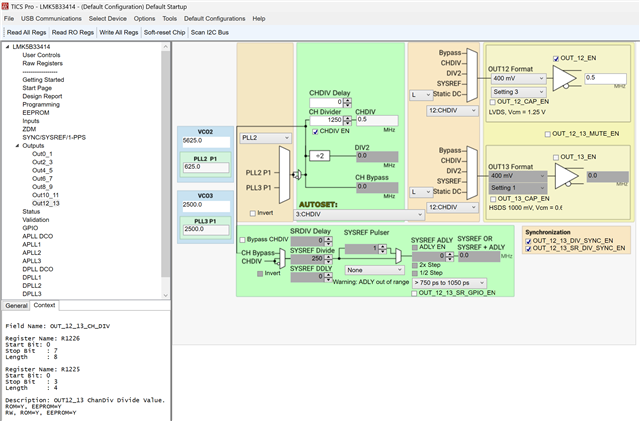Open DPLL1 tree item

[32, 278]
